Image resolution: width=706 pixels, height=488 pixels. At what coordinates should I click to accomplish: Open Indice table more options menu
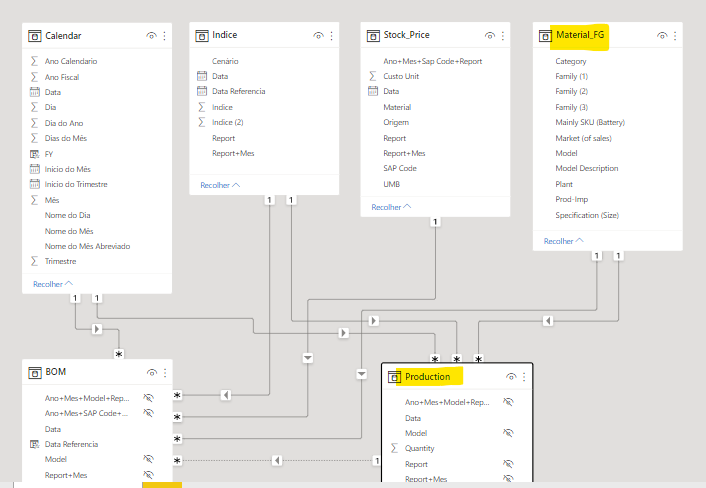click(x=331, y=36)
